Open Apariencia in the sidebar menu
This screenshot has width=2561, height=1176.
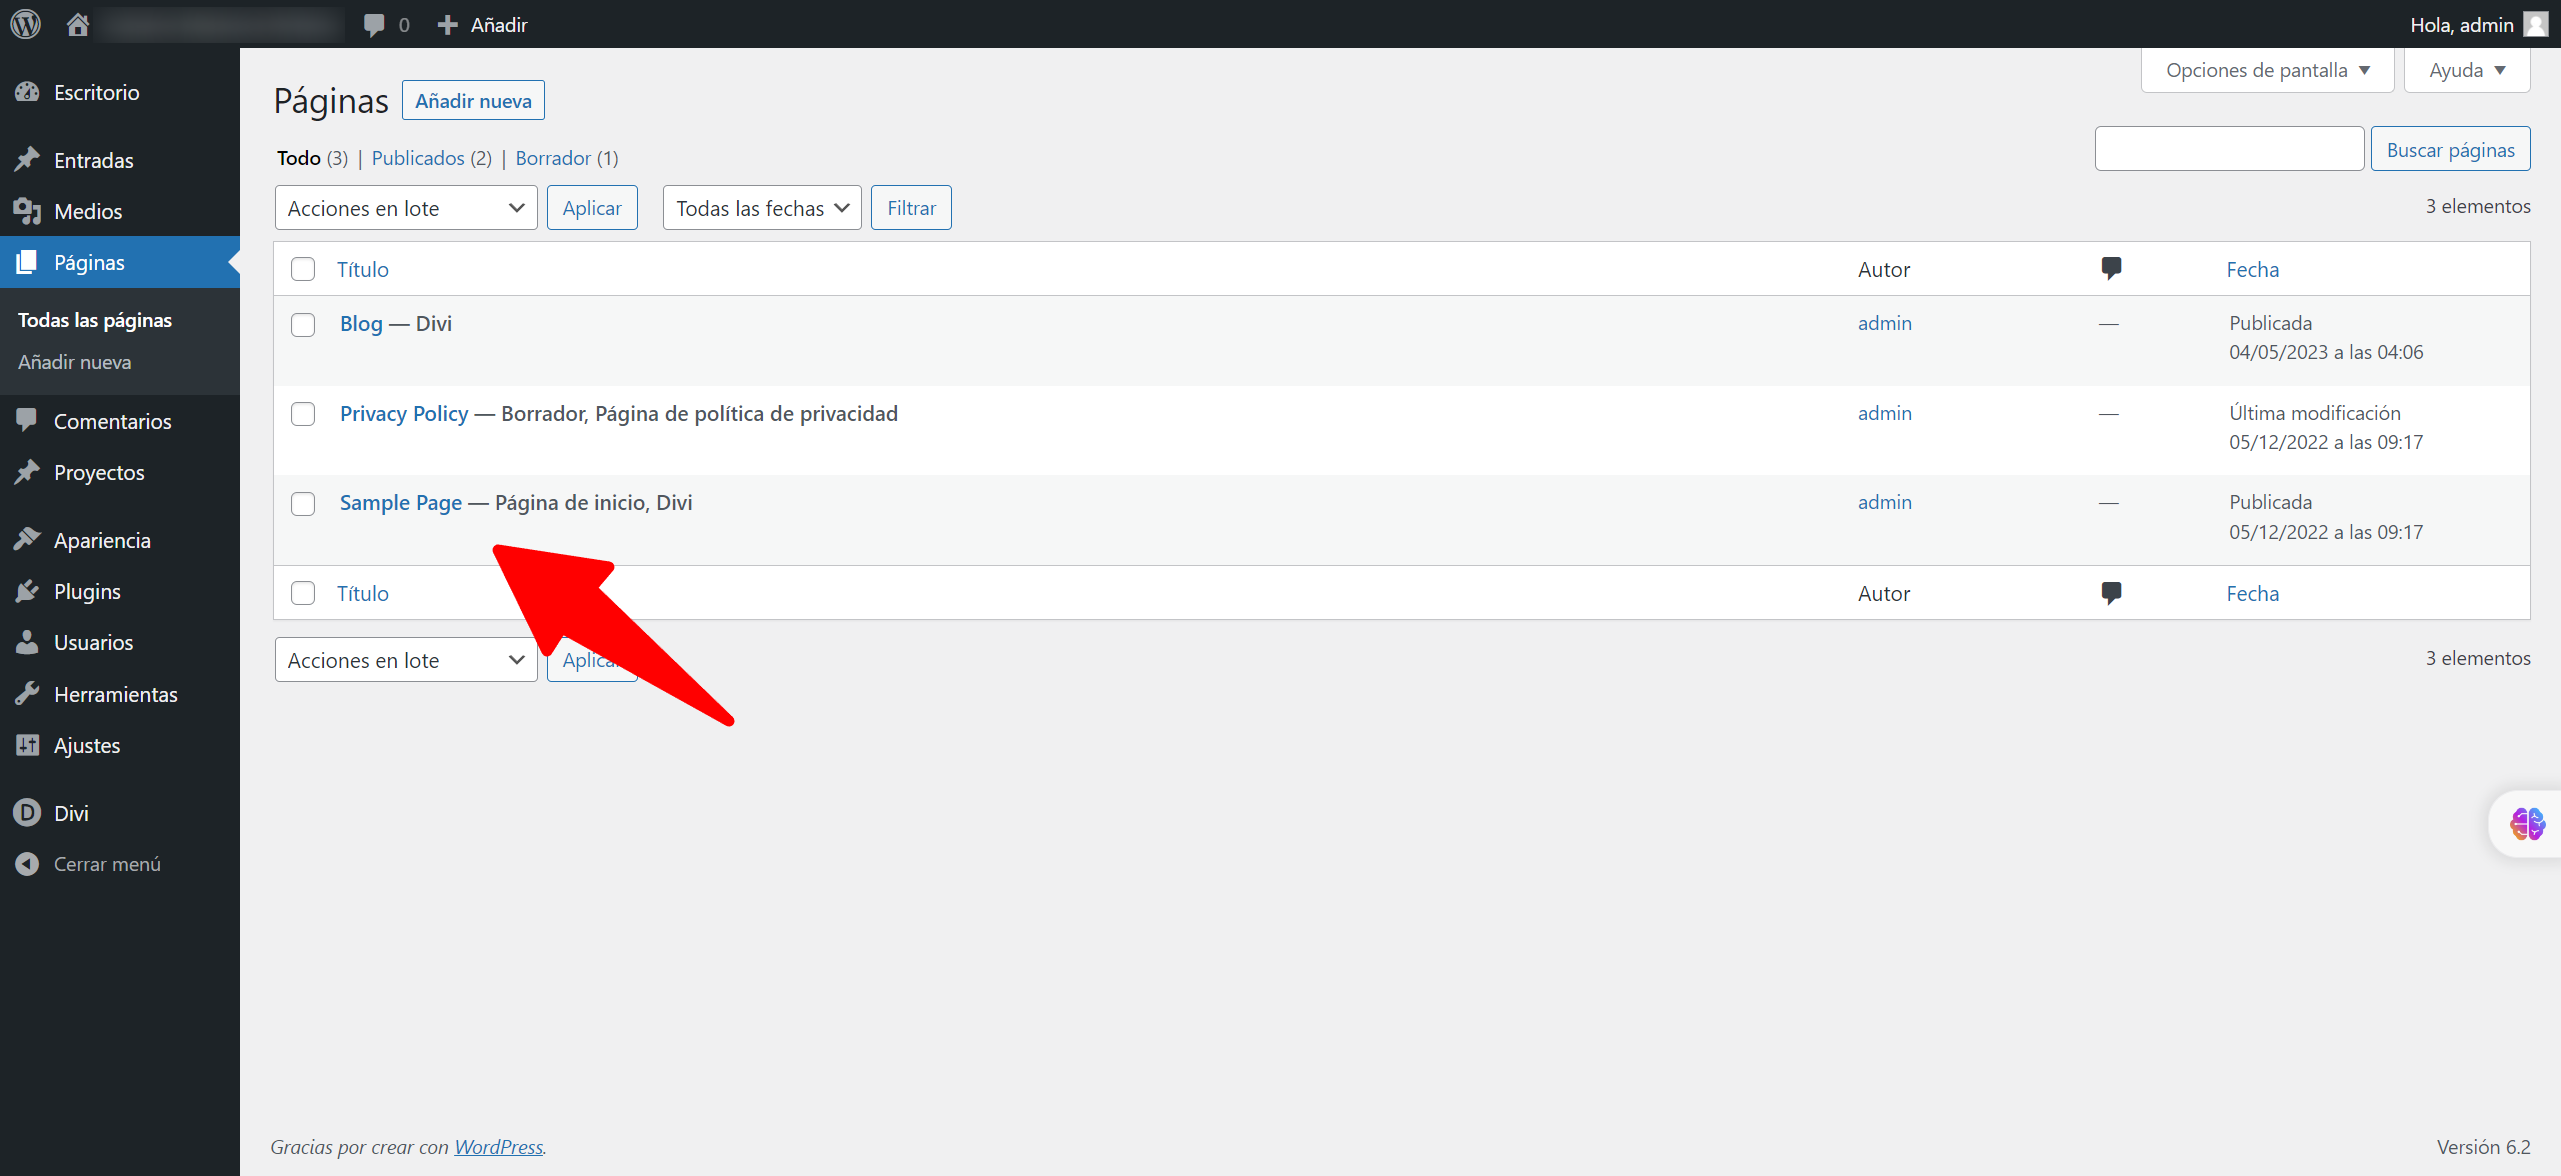(x=102, y=540)
